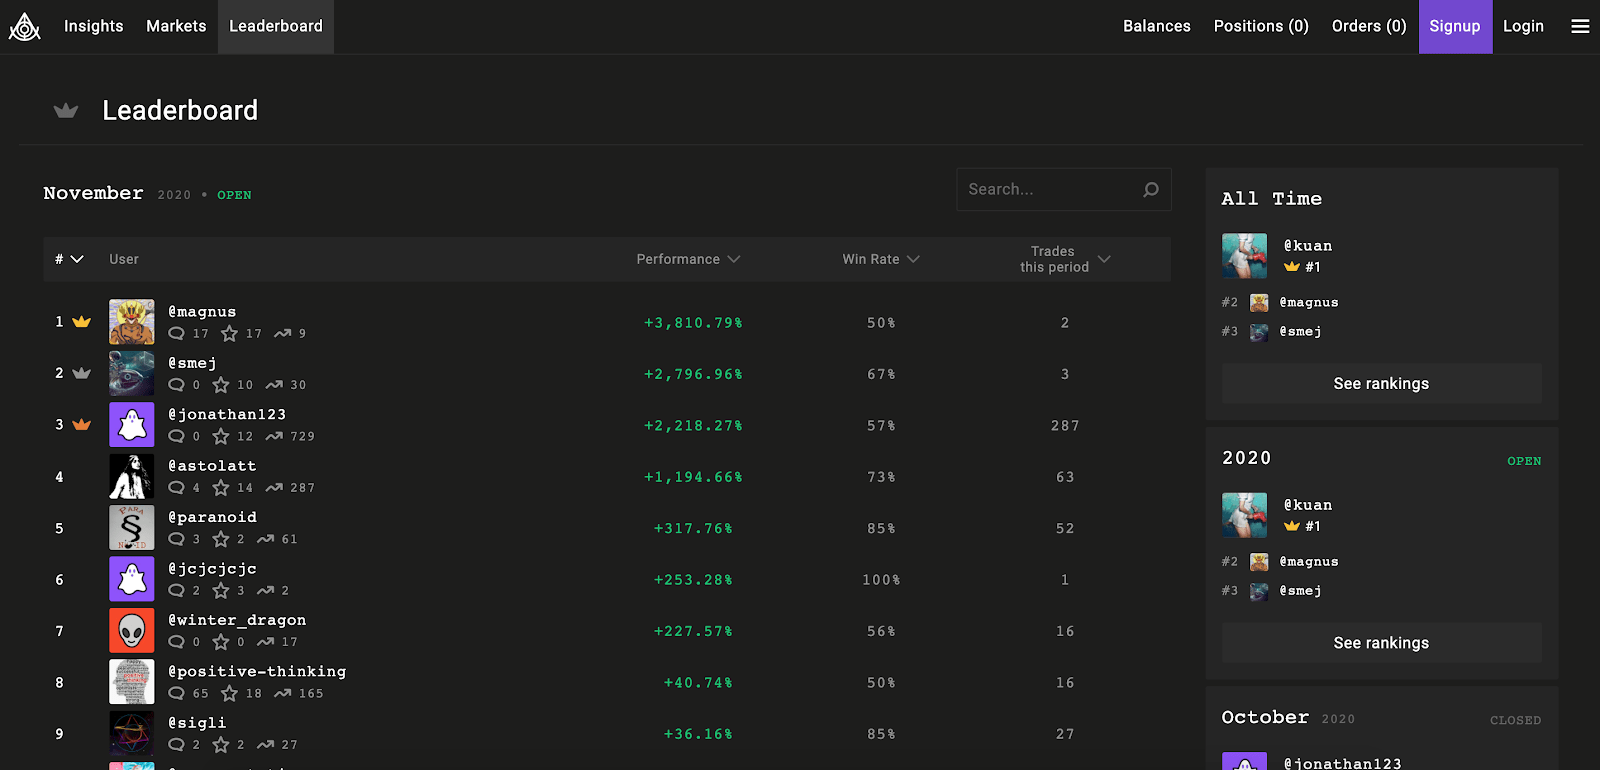
Task: Click the crown icon under All Time @kuan
Action: [x=1292, y=267]
